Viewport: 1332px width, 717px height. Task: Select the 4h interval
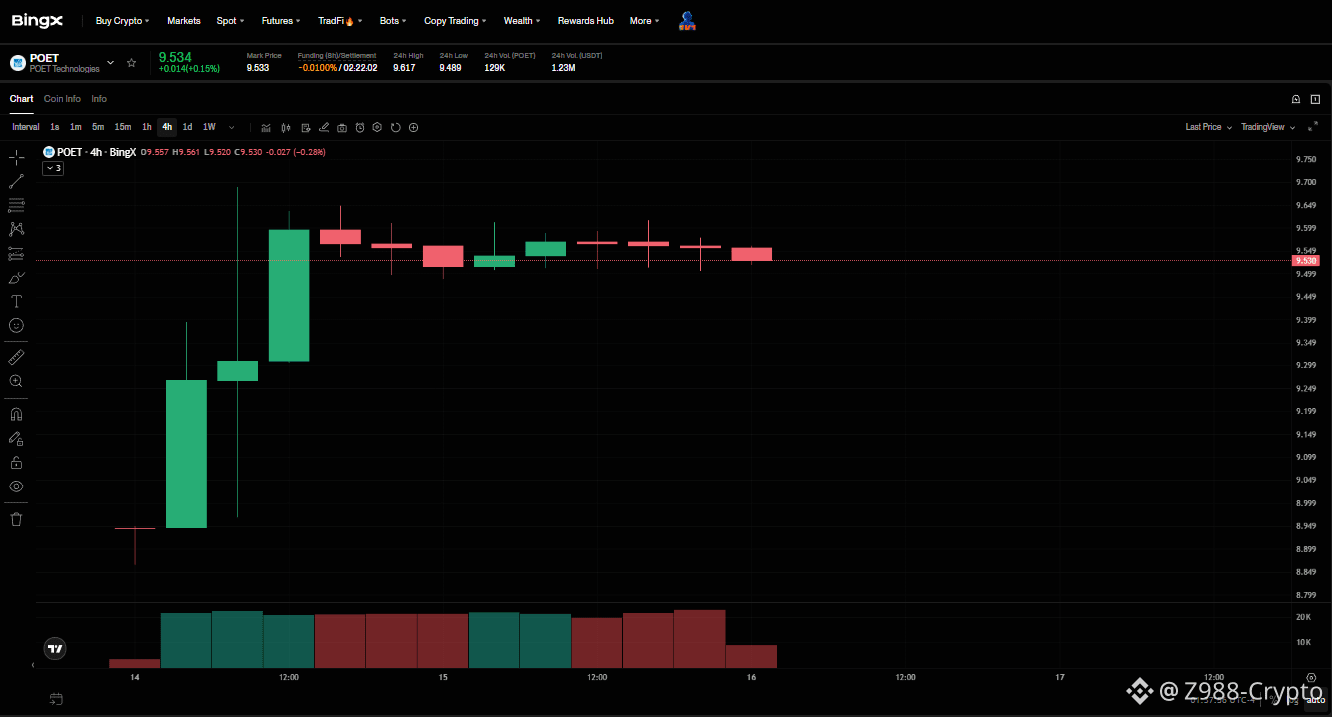tap(167, 127)
